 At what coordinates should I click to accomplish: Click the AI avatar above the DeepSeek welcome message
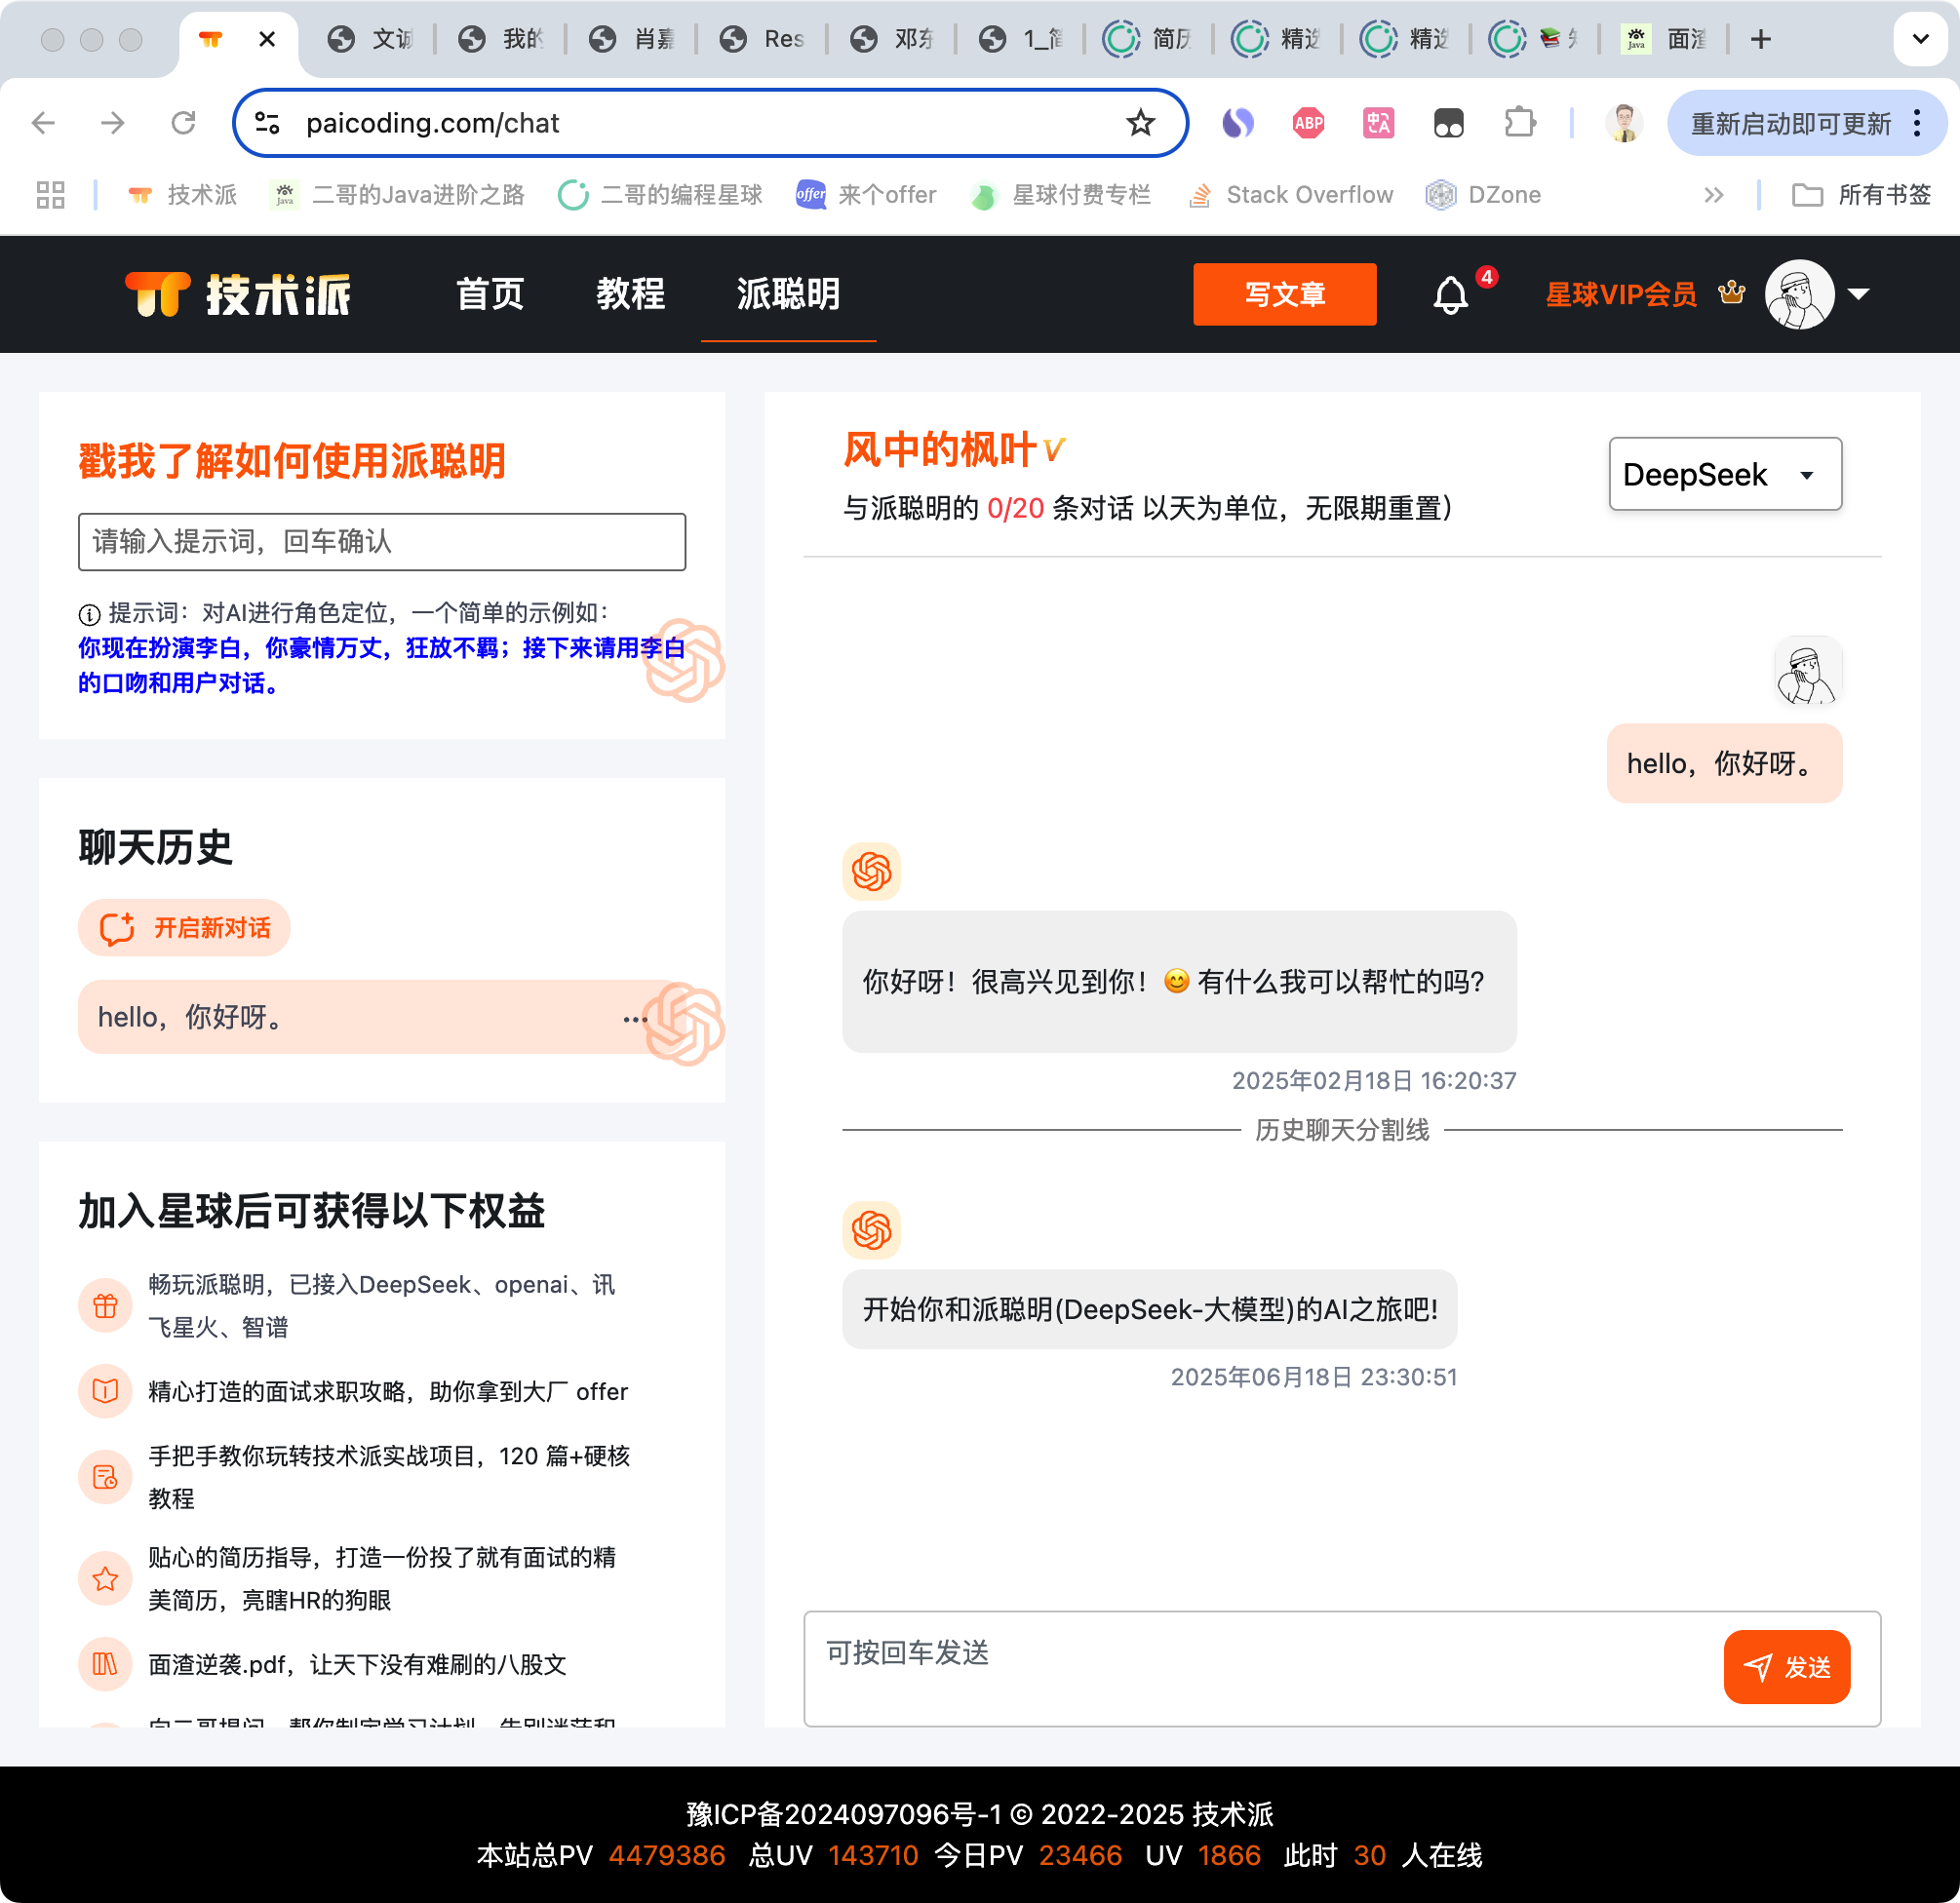coord(871,1230)
